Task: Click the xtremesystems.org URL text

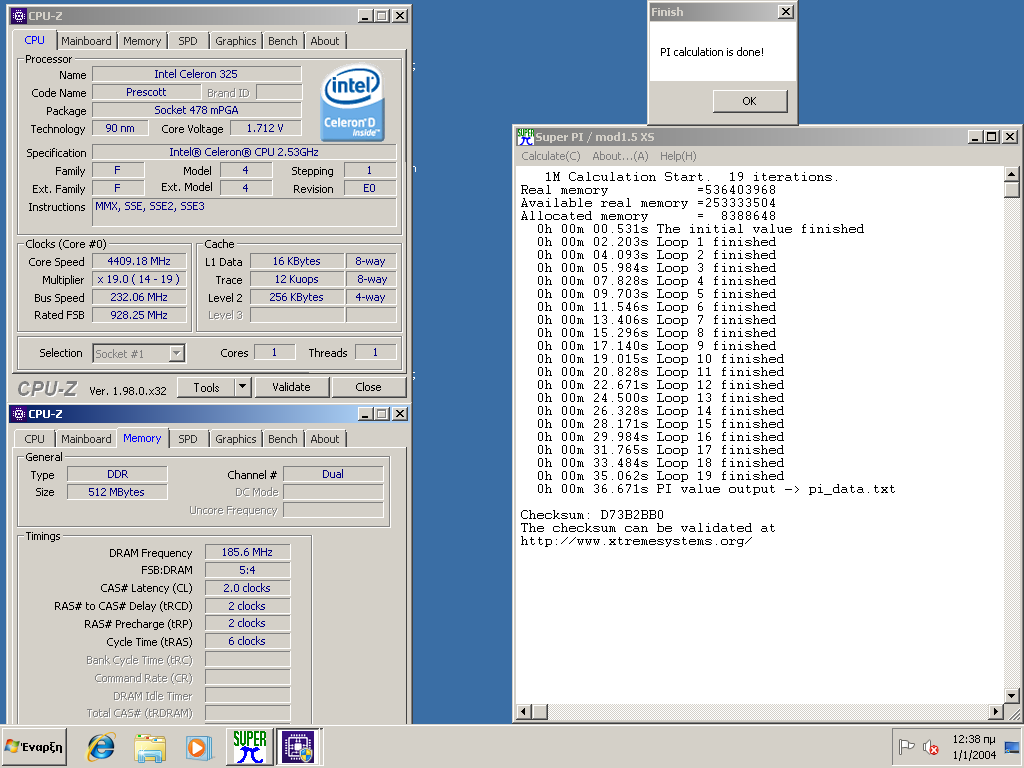Action: click(636, 541)
